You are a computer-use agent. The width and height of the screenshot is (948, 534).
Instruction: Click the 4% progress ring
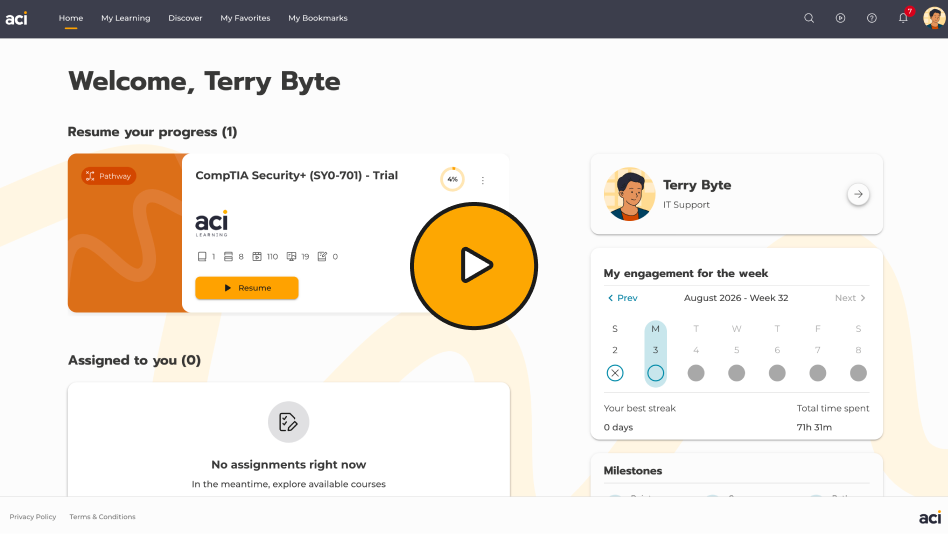tap(452, 179)
